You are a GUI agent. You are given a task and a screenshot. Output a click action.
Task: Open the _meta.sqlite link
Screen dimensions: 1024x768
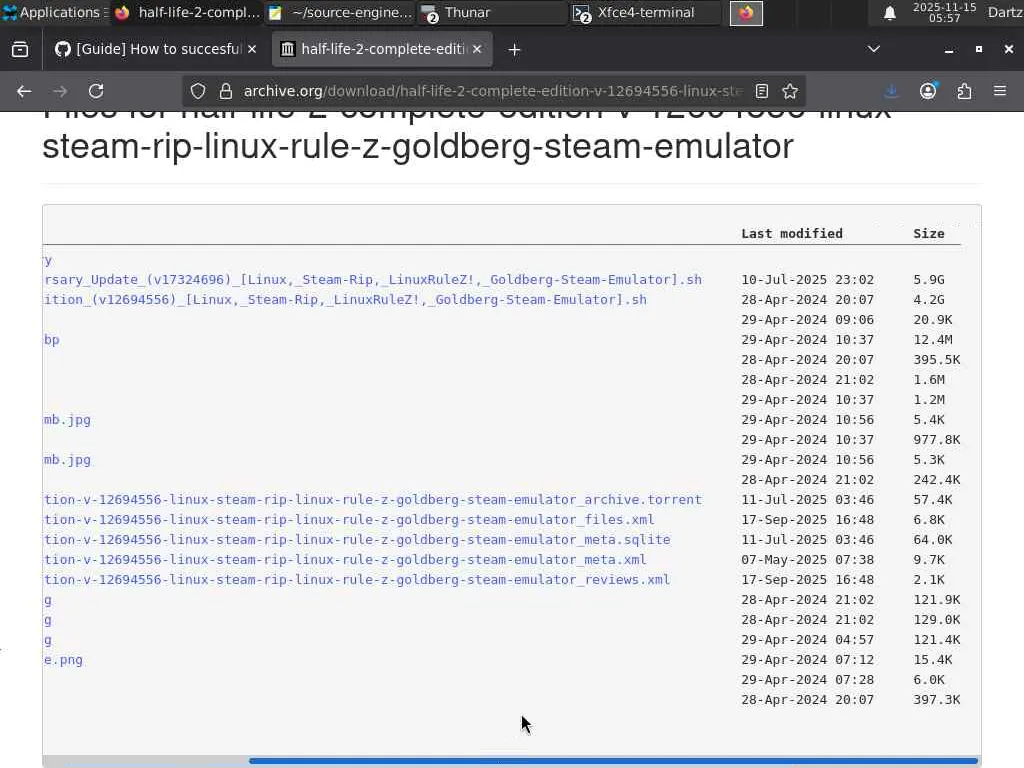pyautogui.click(x=357, y=539)
